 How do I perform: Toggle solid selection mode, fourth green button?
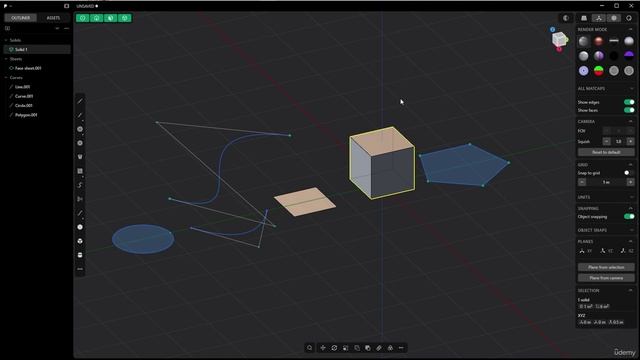coord(125,18)
